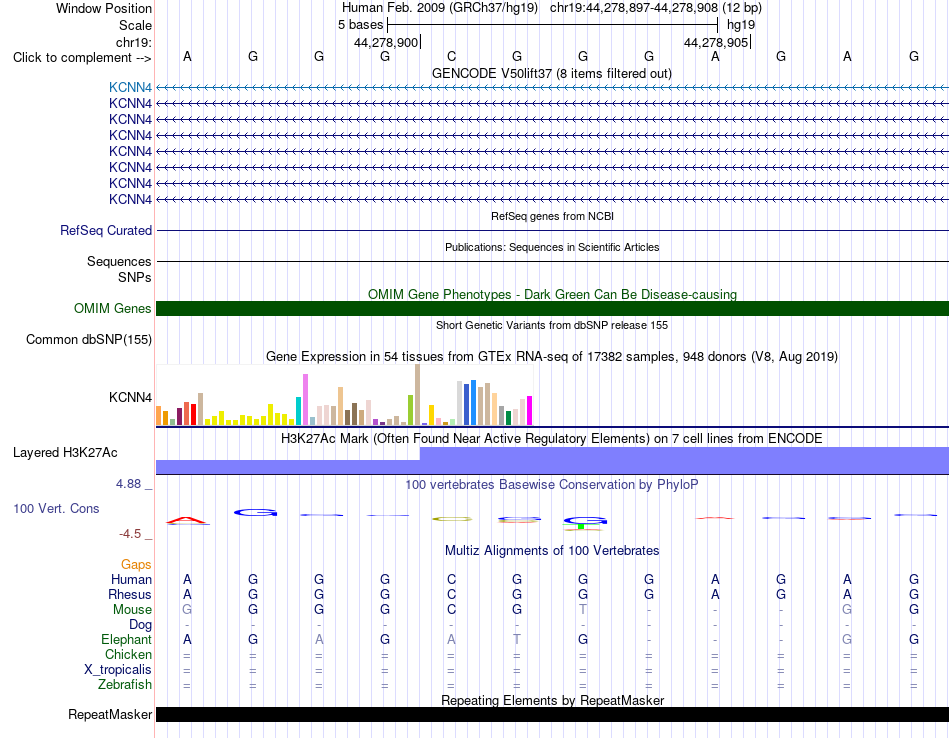
Task: Click 'Multiz Alignments of 100 Vertebrates' title
Action: pos(552,550)
